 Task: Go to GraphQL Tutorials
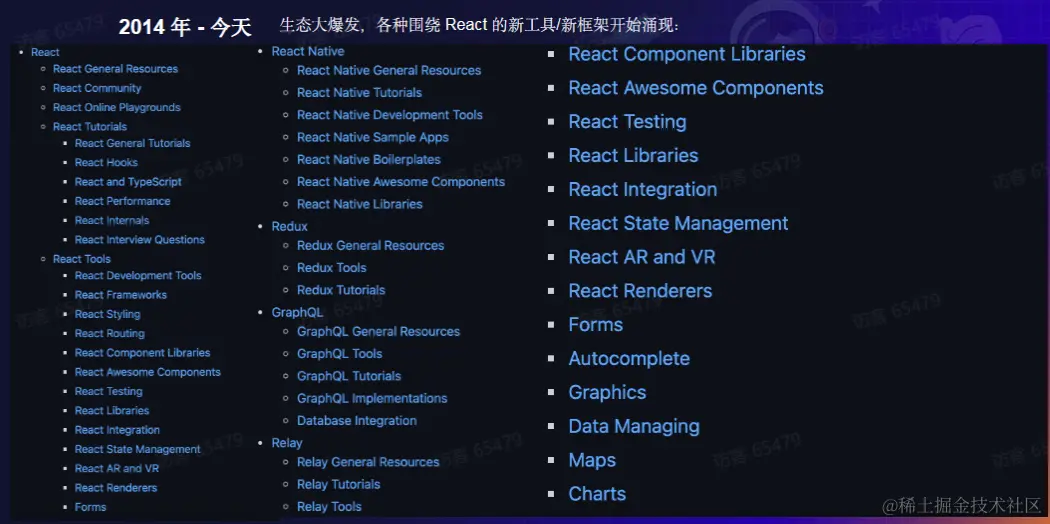pyautogui.click(x=349, y=376)
